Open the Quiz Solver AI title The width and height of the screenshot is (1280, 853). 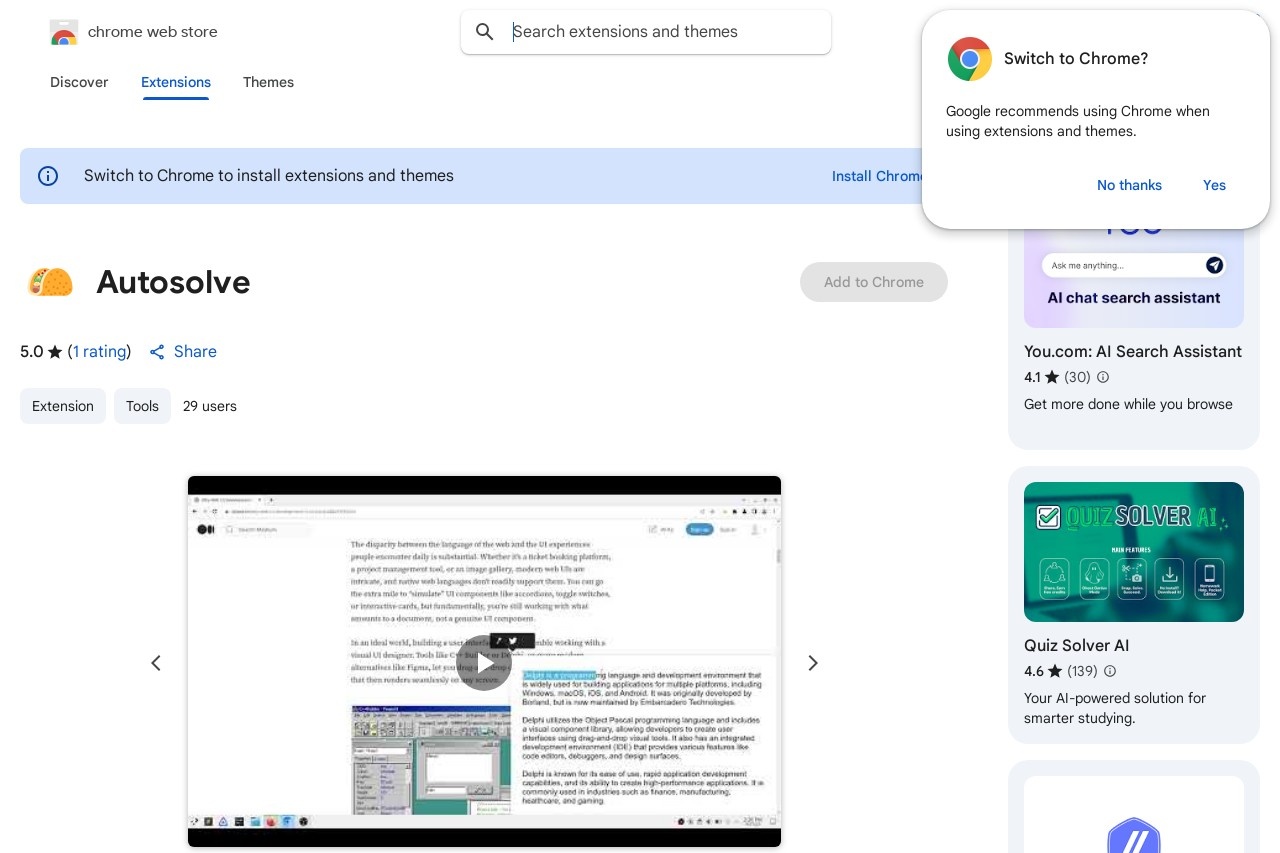pos(1076,646)
